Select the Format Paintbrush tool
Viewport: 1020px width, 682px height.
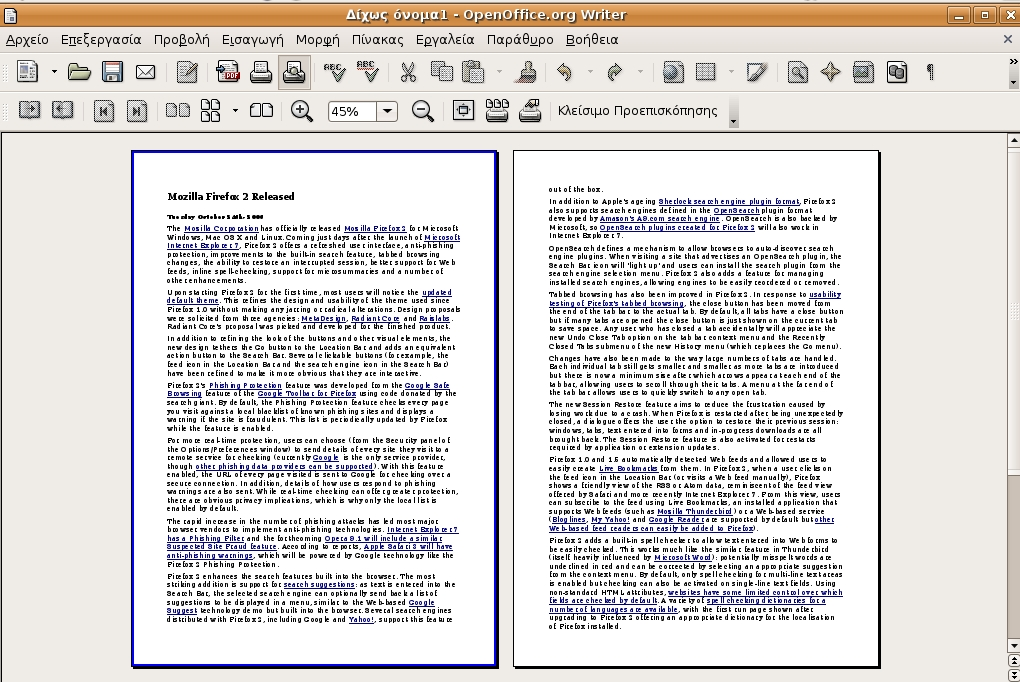pyautogui.click(x=526, y=72)
